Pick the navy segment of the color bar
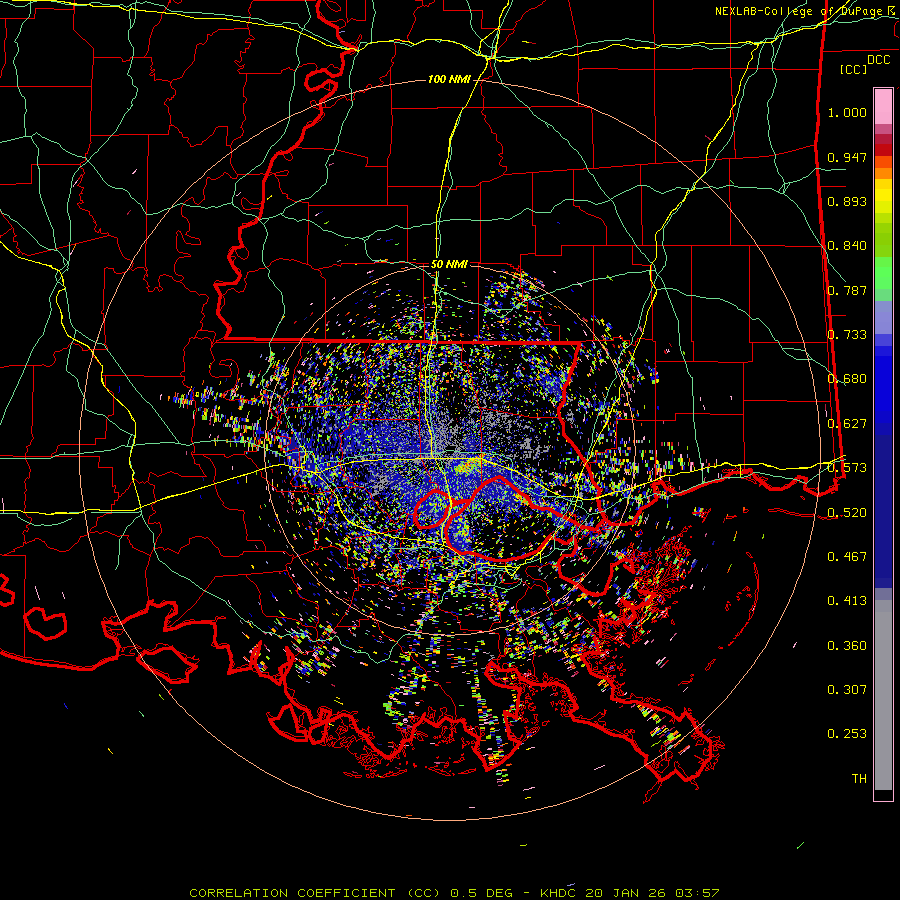Image resolution: width=900 pixels, height=900 pixels. pos(883,511)
